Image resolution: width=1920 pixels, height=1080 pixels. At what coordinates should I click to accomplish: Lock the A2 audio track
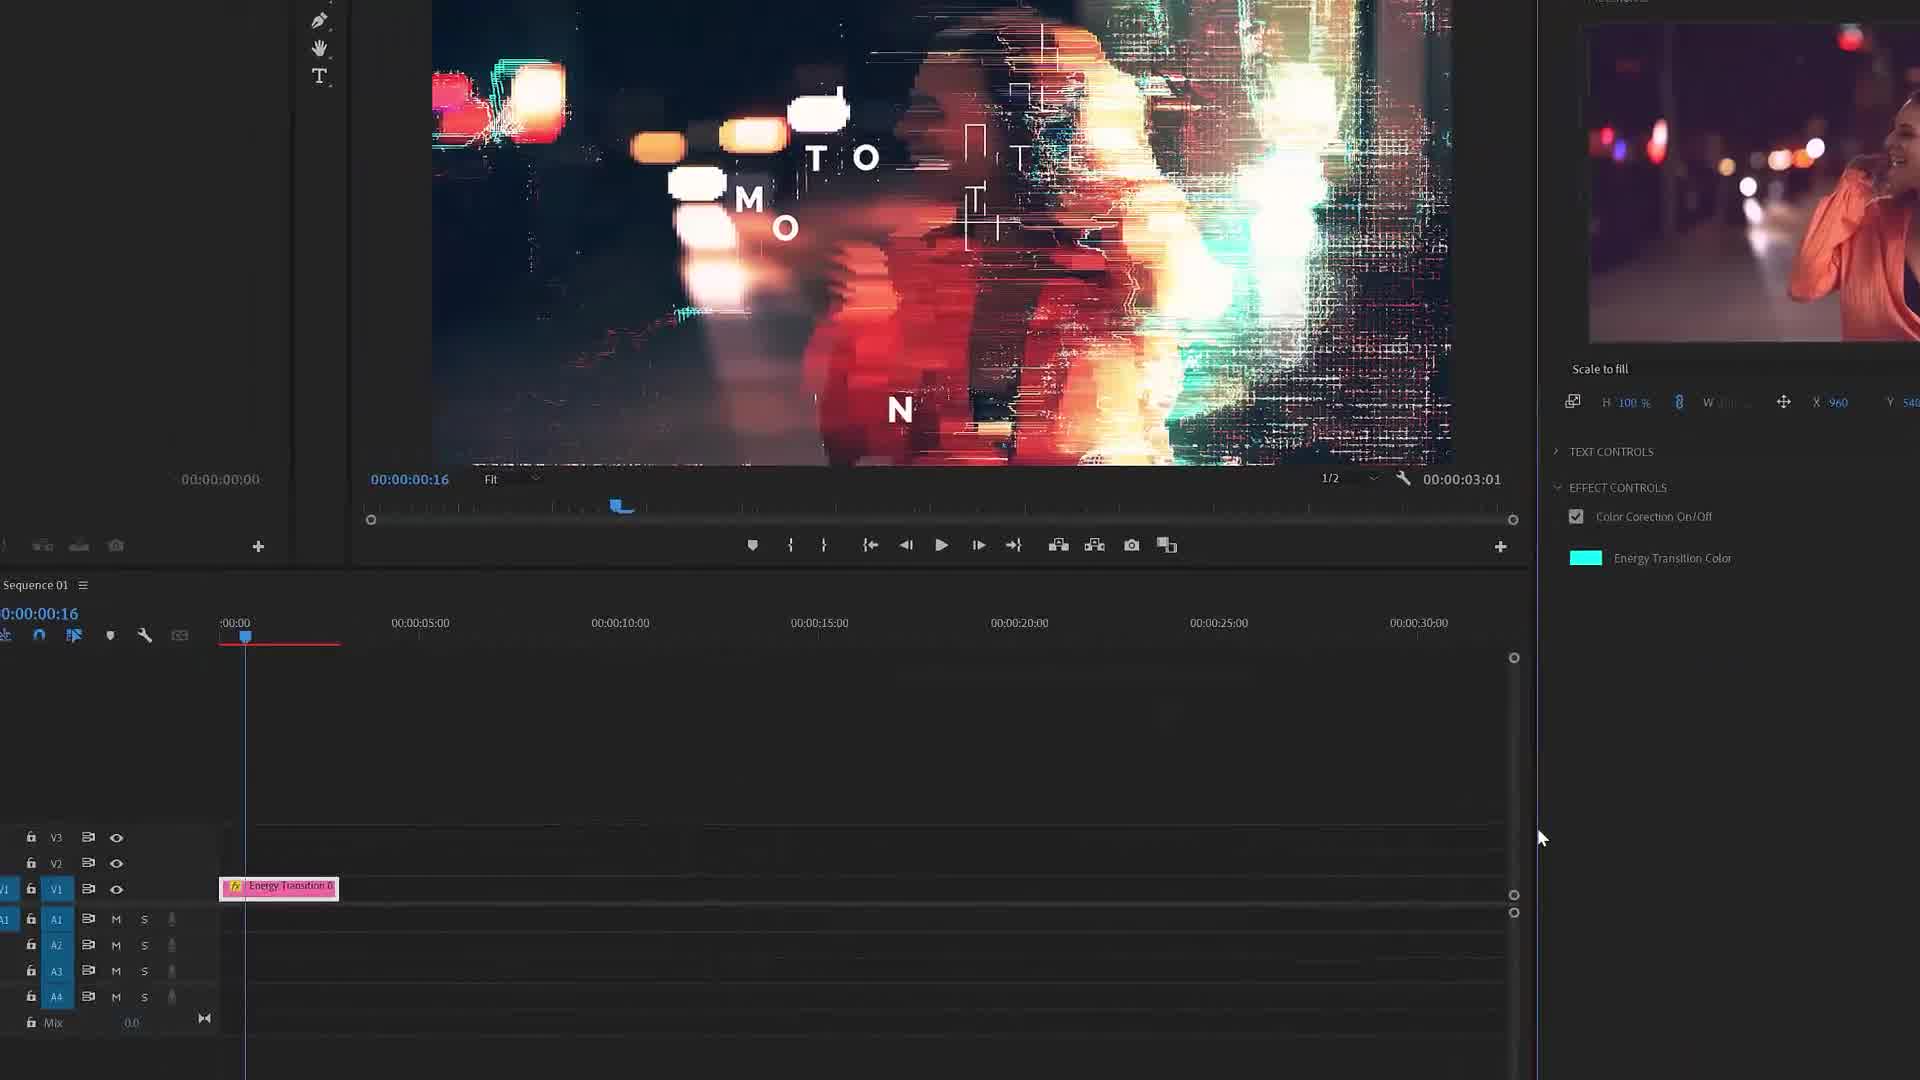click(x=31, y=945)
